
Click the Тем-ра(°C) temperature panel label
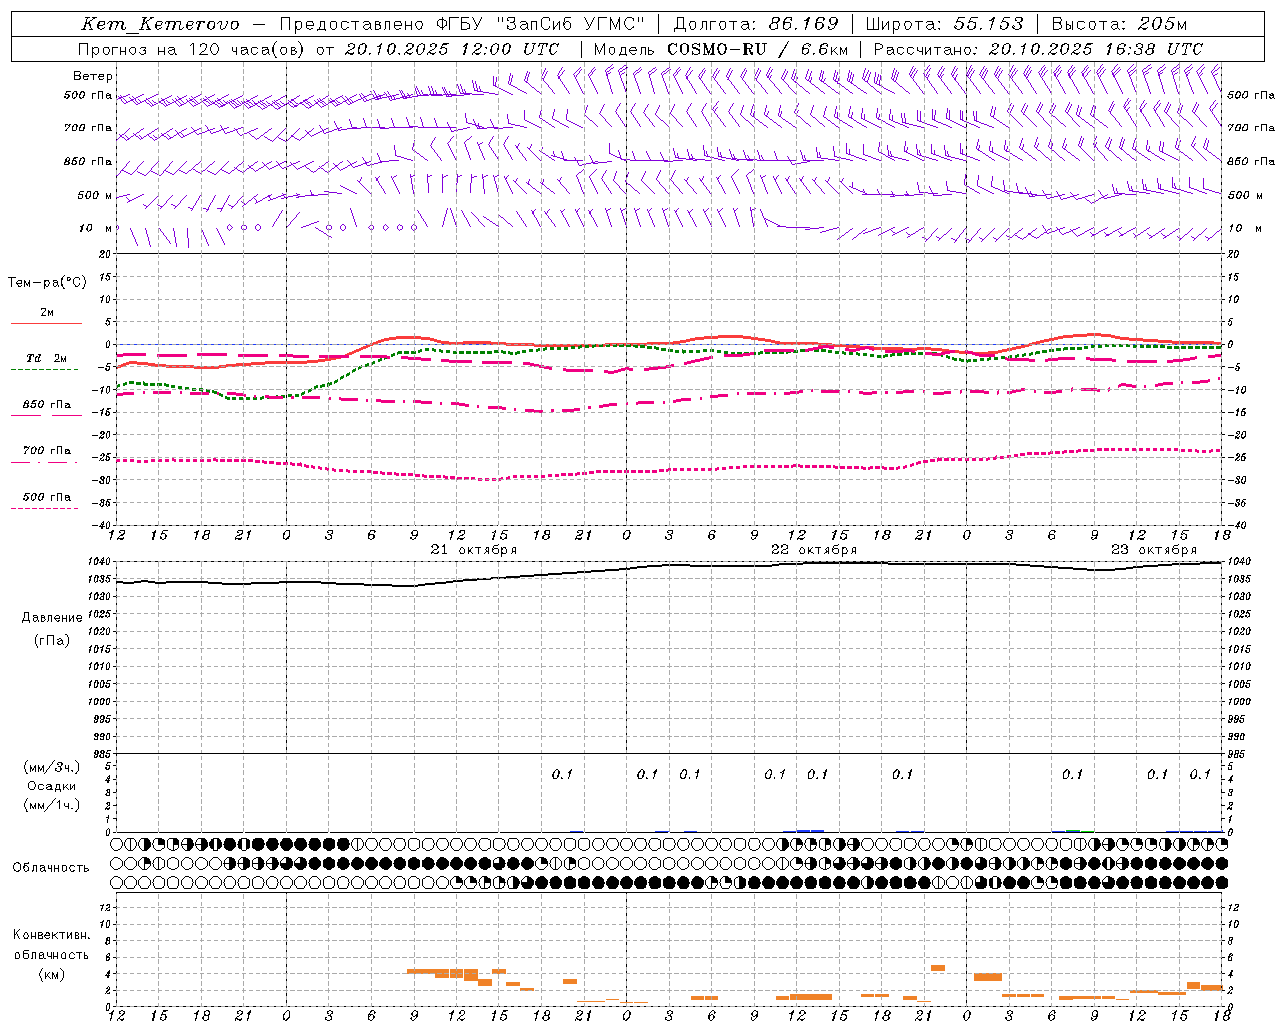click(47, 283)
